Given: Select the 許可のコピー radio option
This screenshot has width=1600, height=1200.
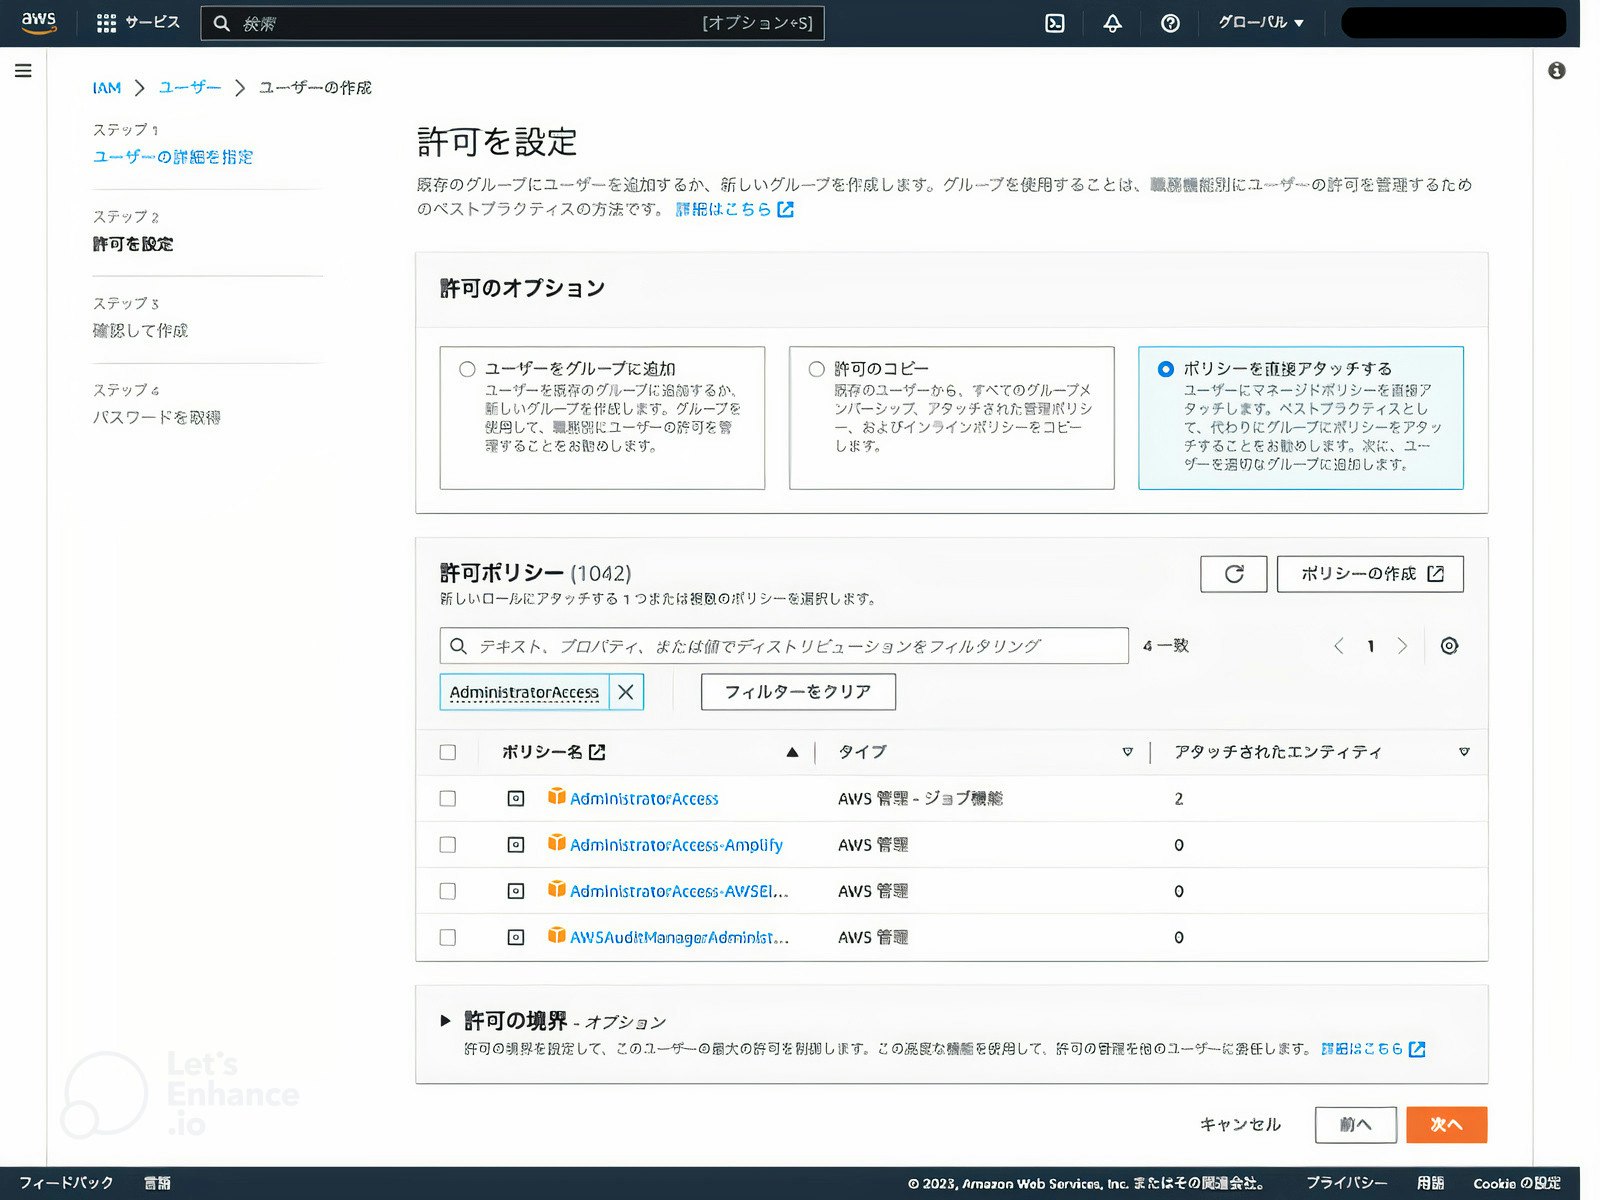Looking at the screenshot, I should tap(816, 369).
